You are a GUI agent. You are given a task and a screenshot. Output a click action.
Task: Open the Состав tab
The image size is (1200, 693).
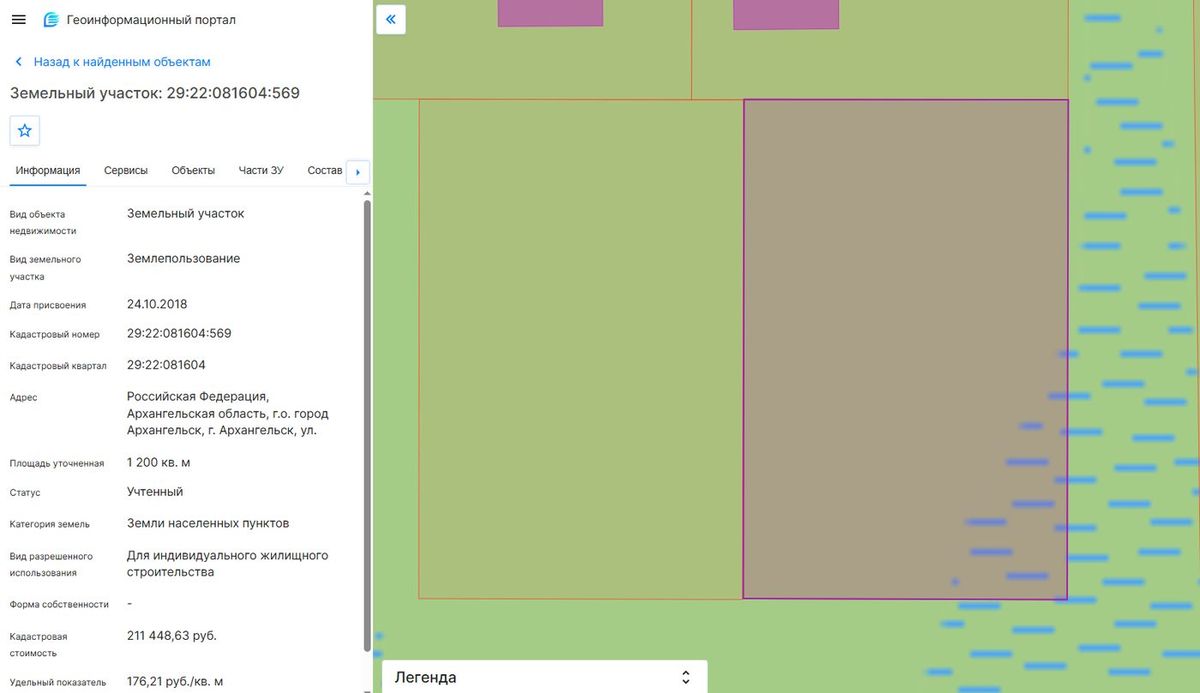(x=325, y=170)
